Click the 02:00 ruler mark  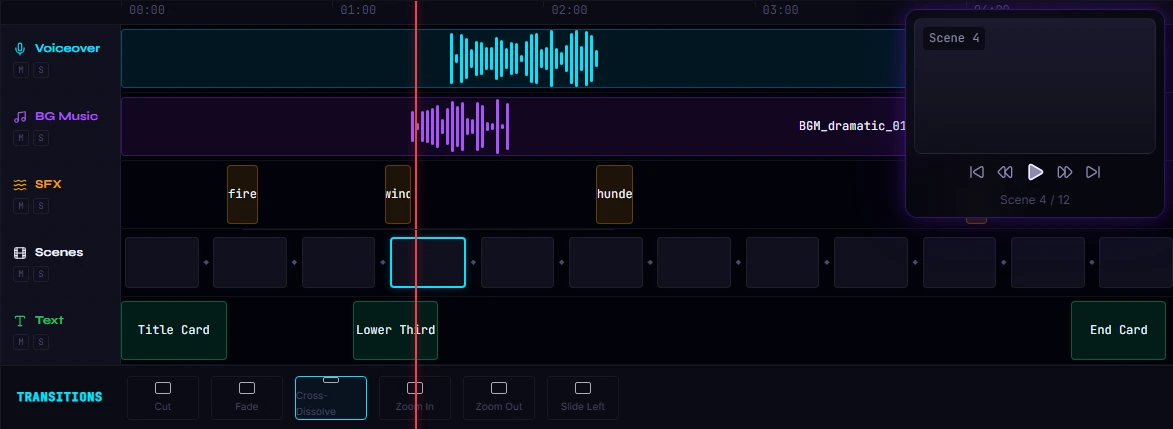(x=569, y=10)
